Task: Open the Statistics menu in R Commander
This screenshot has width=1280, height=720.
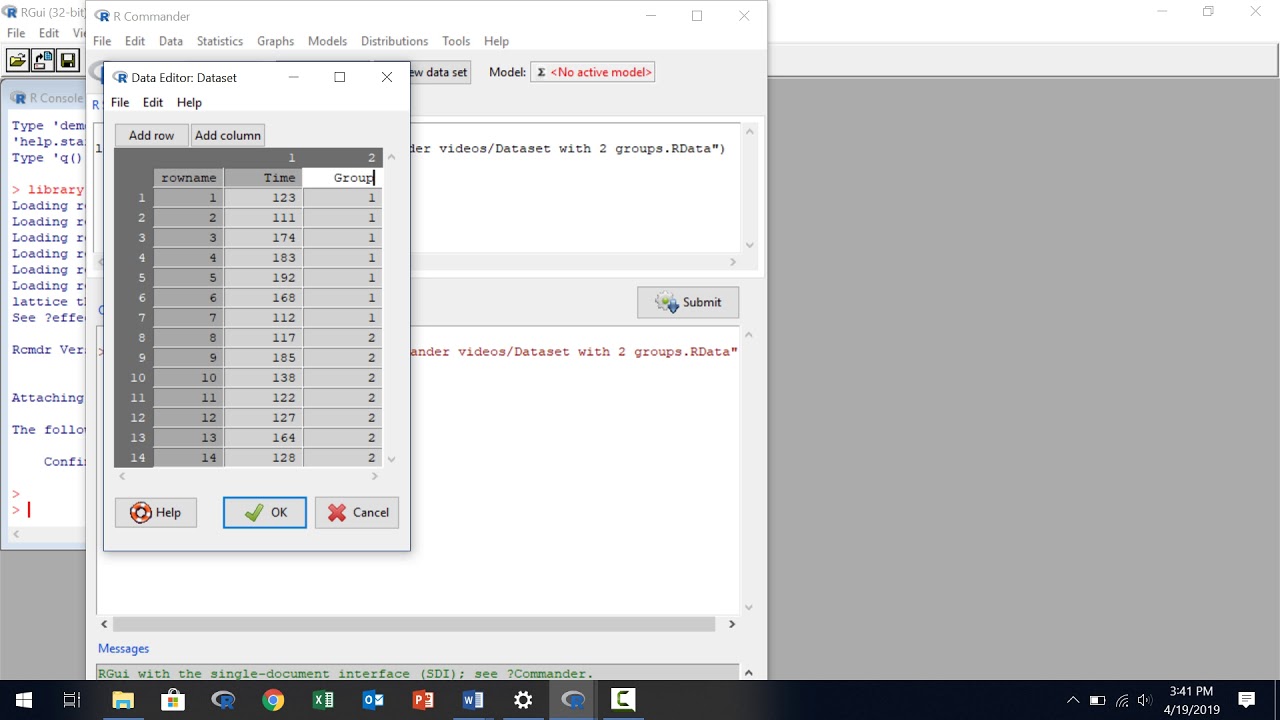Action: (220, 41)
